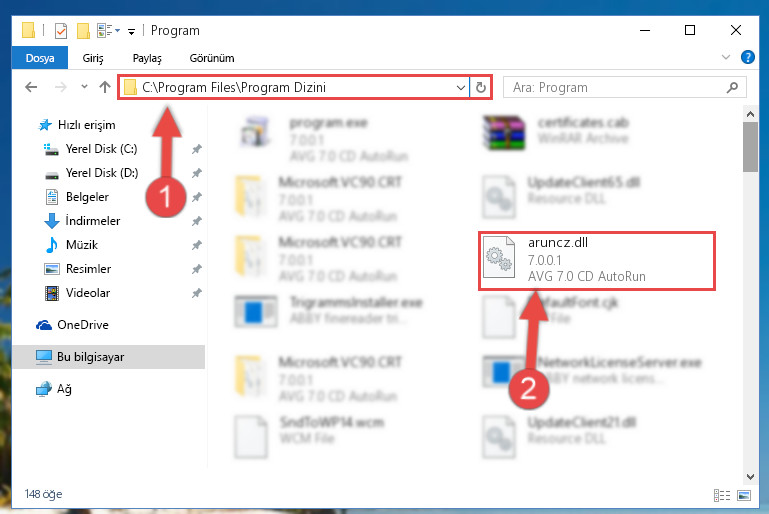
Task: Select the TrigrammsInstaller.exe file
Action: point(329,311)
